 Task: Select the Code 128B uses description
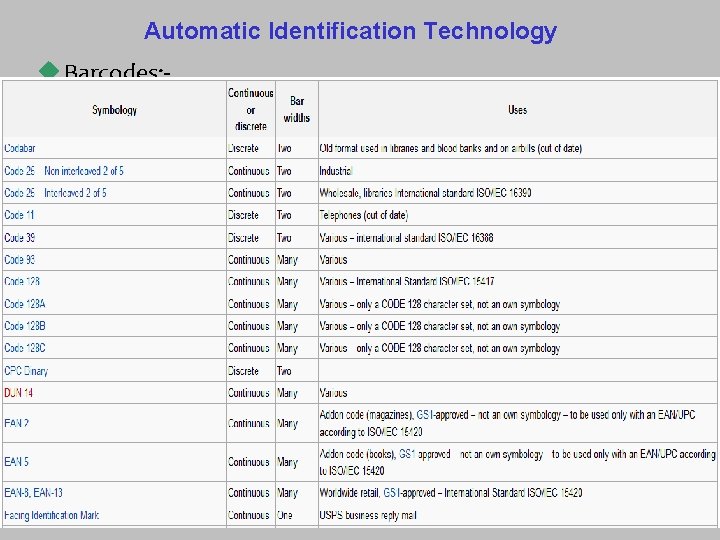coord(440,326)
